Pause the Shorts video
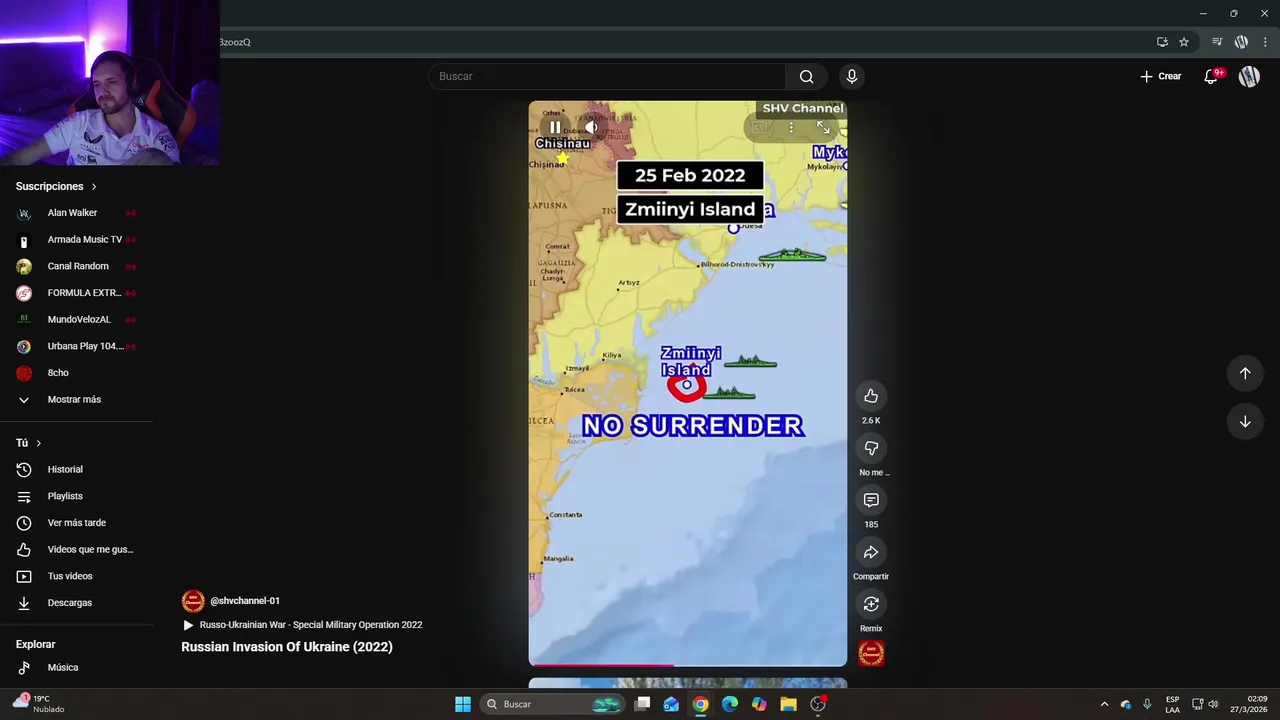This screenshot has width=1280, height=720. point(555,127)
